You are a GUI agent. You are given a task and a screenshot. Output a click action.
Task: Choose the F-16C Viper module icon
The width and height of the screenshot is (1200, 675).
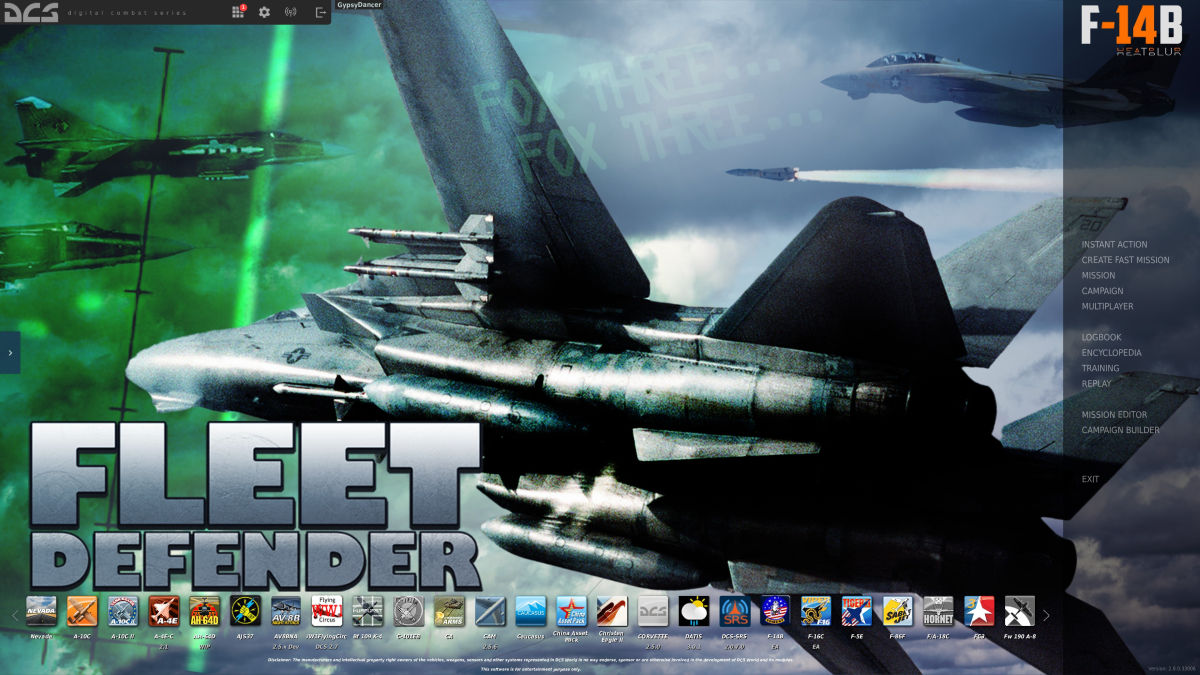pos(816,610)
